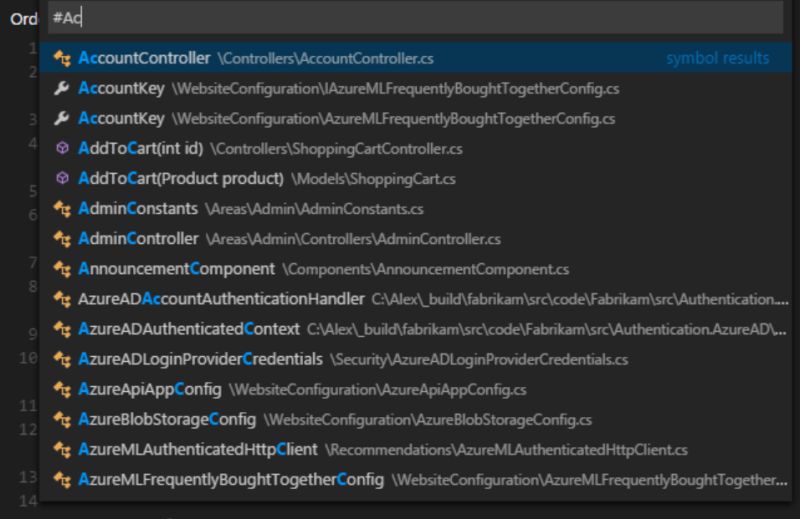
Task: Click the class icon beside AzureMLAuthenticatedHttpClient
Action: coord(62,450)
